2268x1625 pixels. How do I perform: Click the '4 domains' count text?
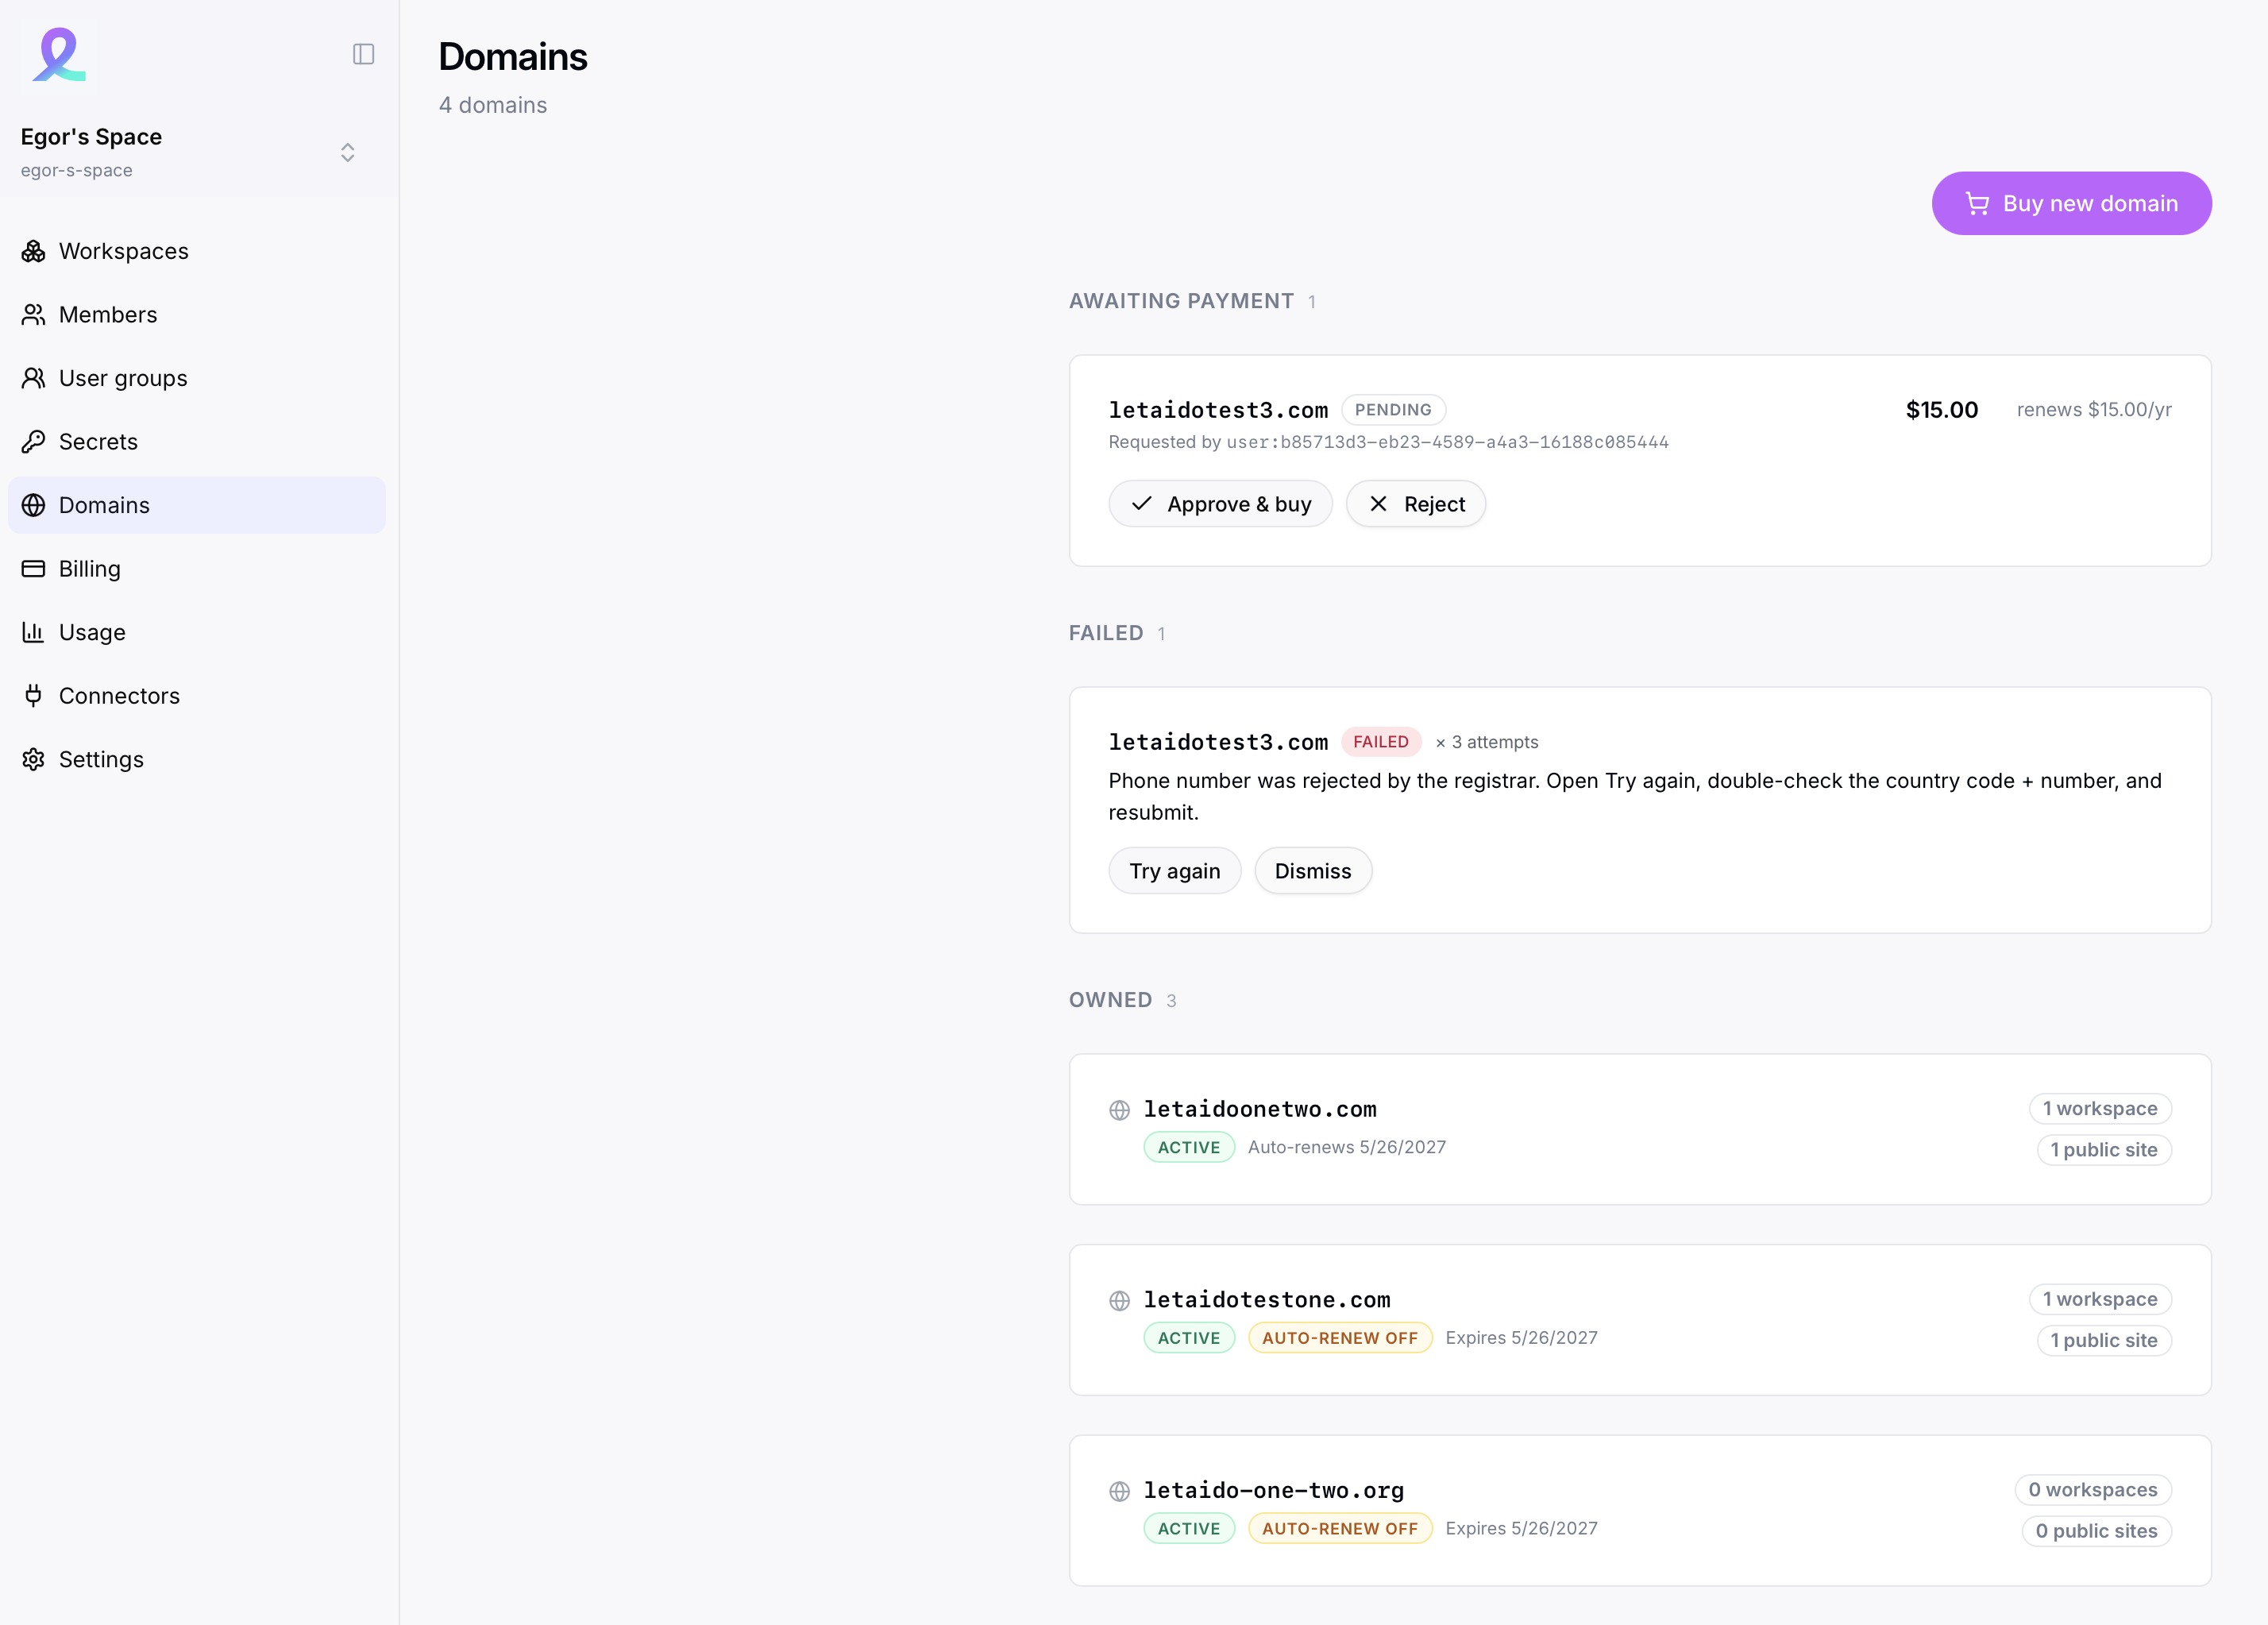[x=493, y=105]
